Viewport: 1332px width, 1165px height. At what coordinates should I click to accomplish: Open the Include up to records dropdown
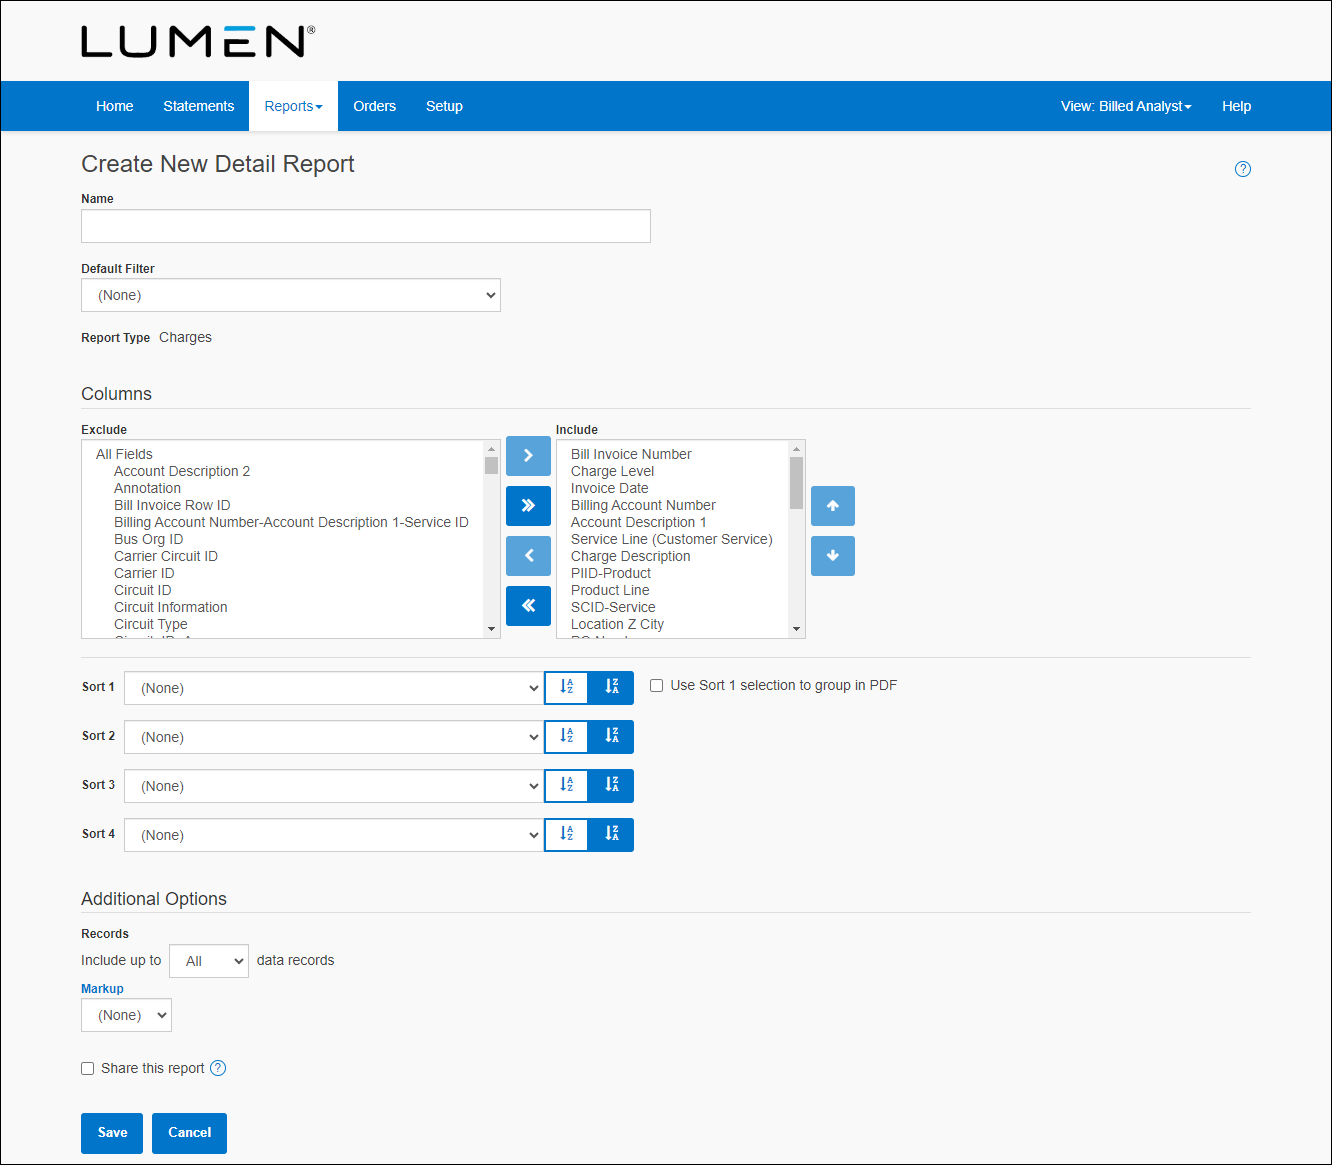pyautogui.click(x=209, y=961)
